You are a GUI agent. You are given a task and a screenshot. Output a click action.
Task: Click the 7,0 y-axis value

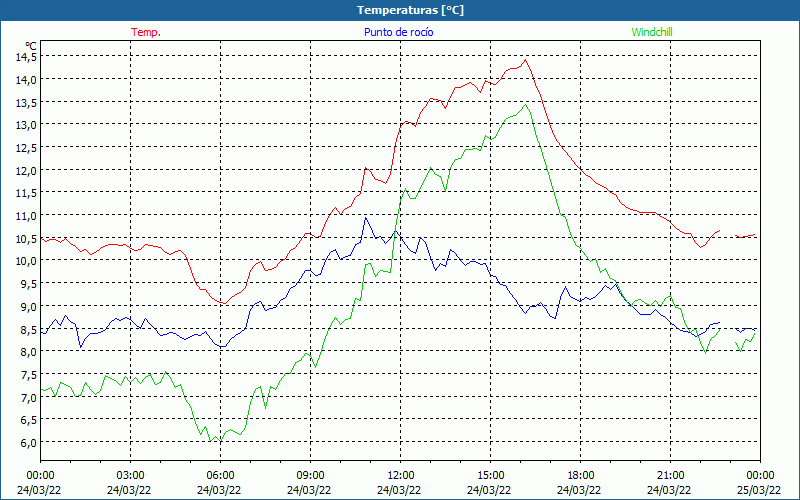pyautogui.click(x=29, y=396)
